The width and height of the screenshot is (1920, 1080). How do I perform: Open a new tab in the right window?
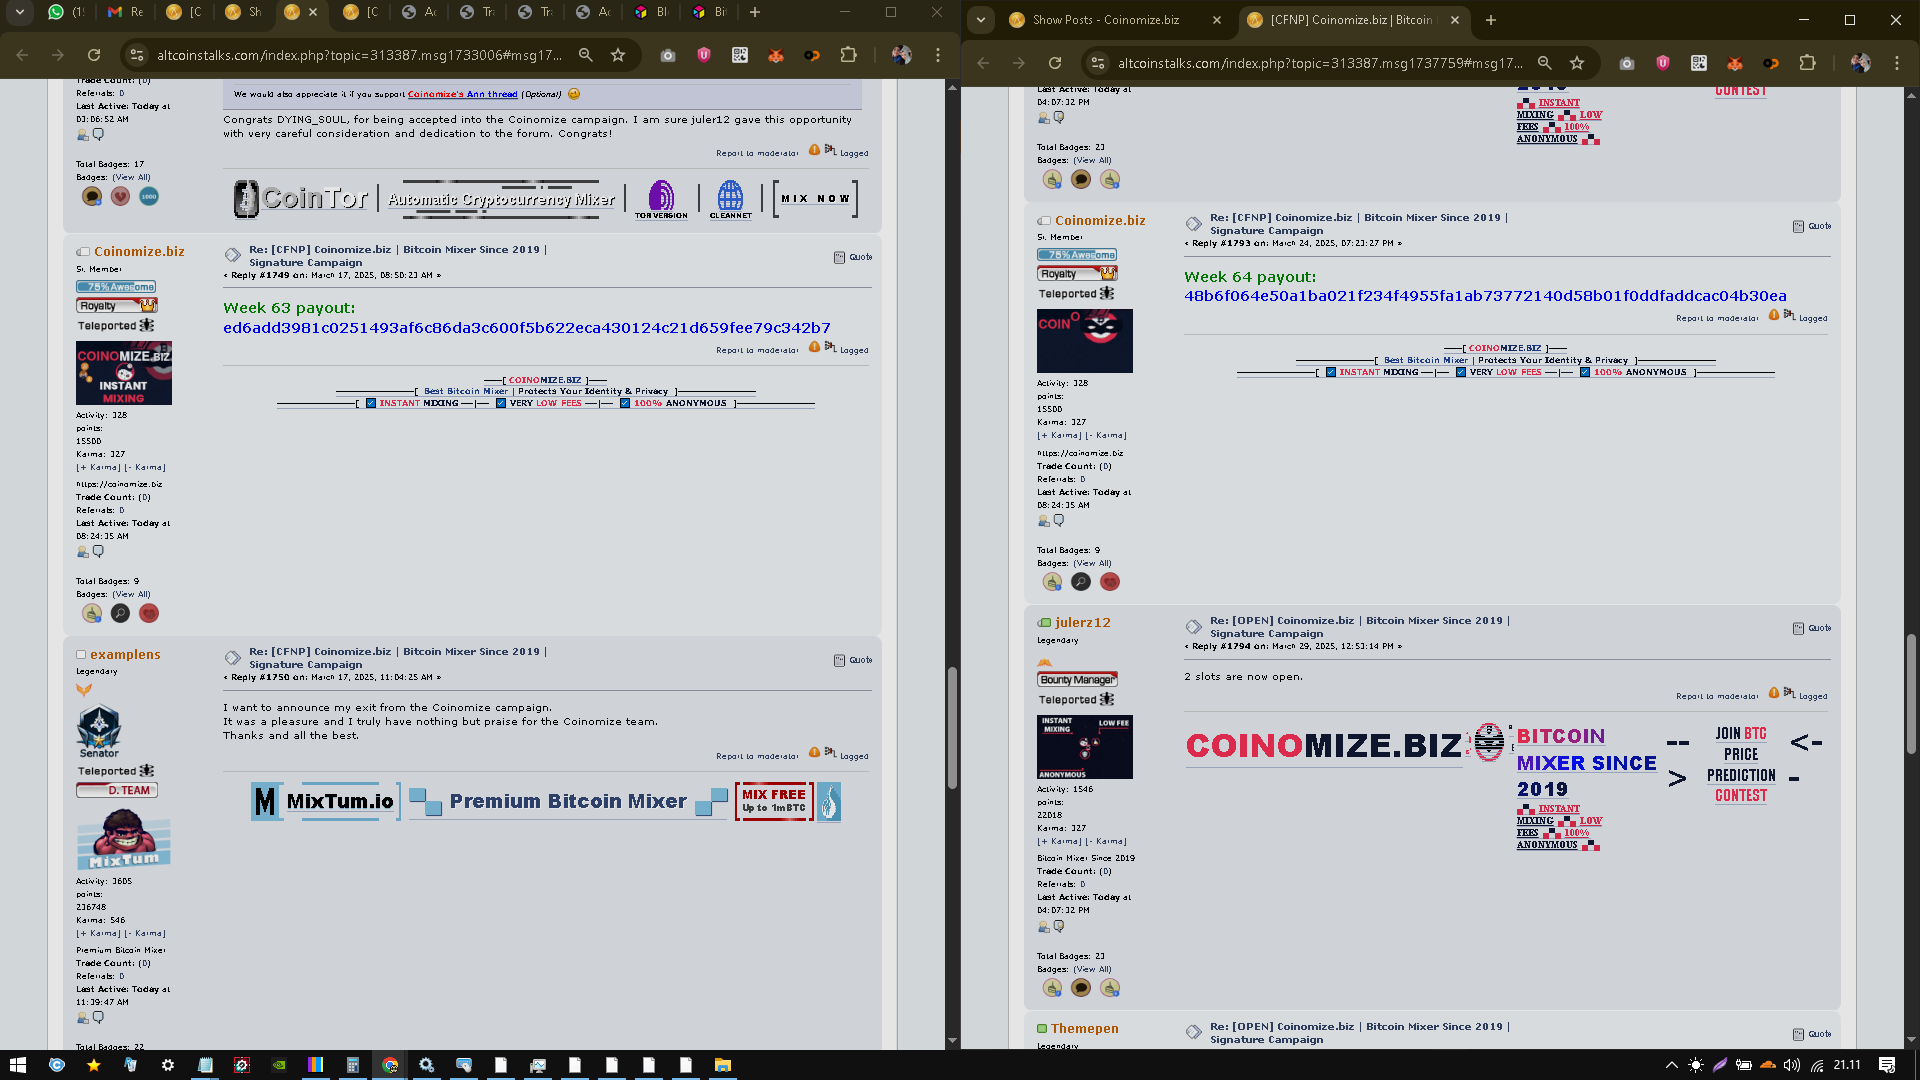[x=1490, y=20]
